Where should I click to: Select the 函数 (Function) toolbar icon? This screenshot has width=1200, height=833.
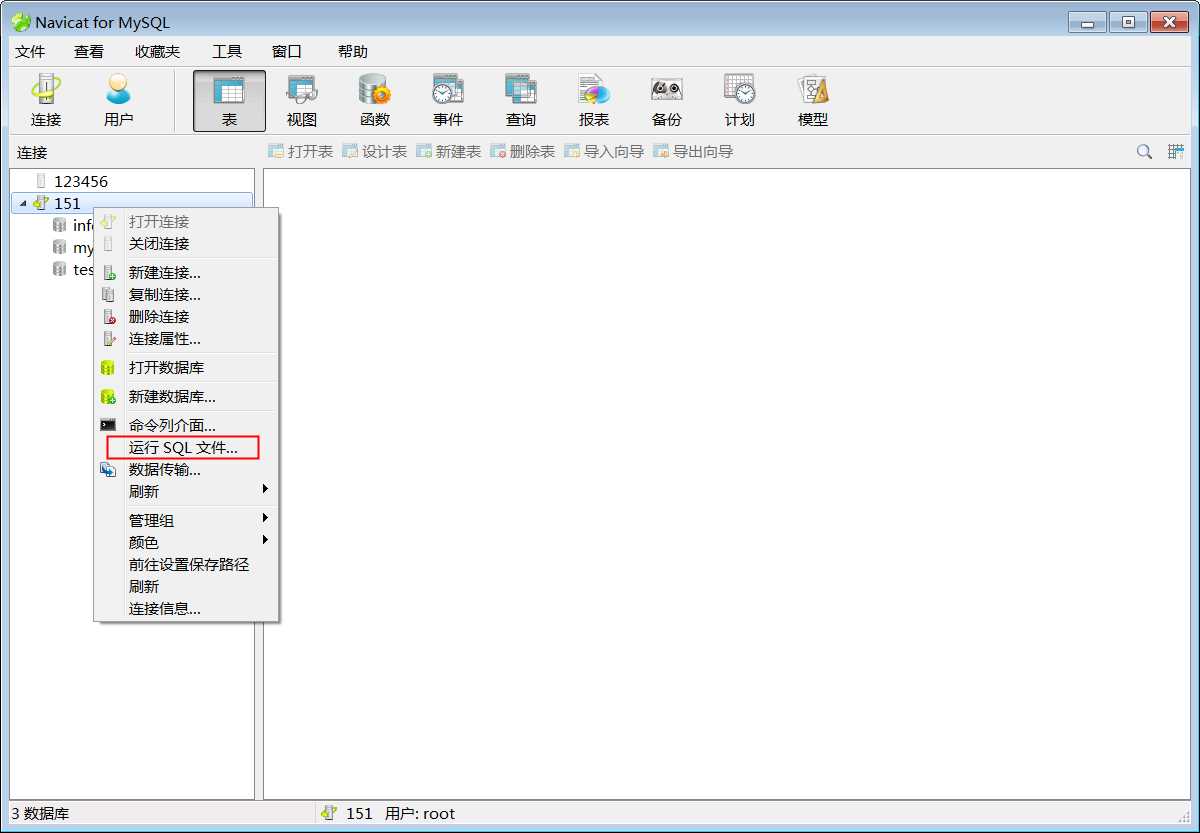(375, 100)
